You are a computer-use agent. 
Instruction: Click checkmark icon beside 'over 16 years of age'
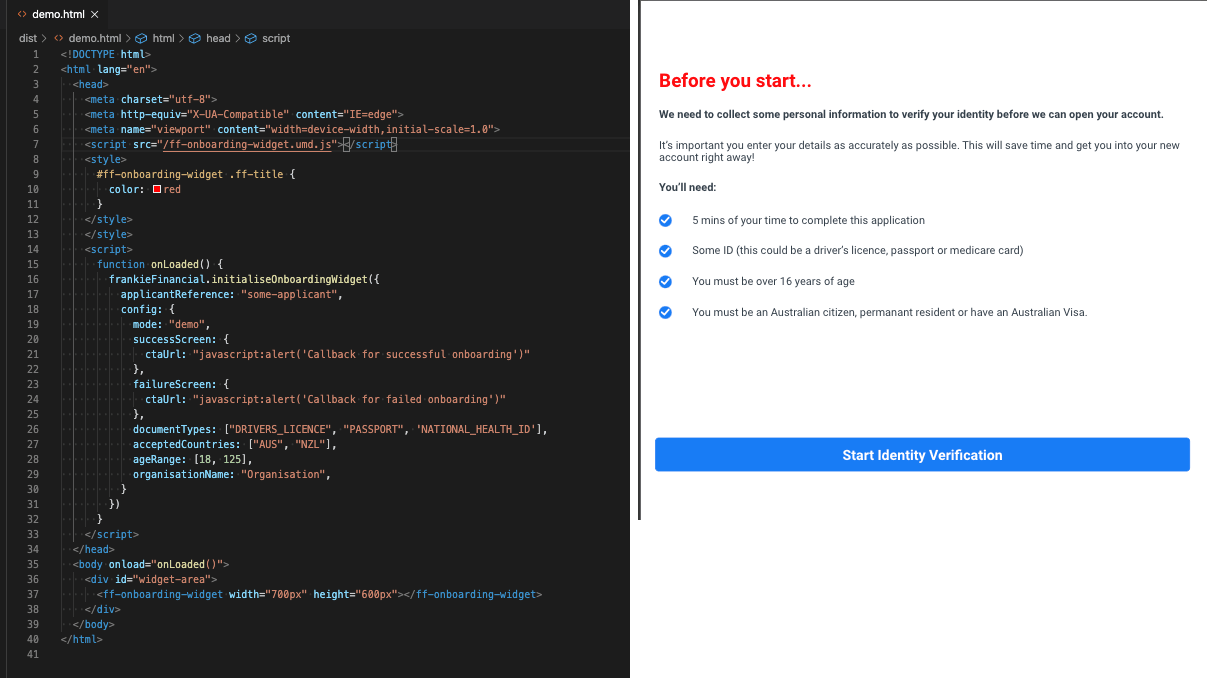[665, 281]
